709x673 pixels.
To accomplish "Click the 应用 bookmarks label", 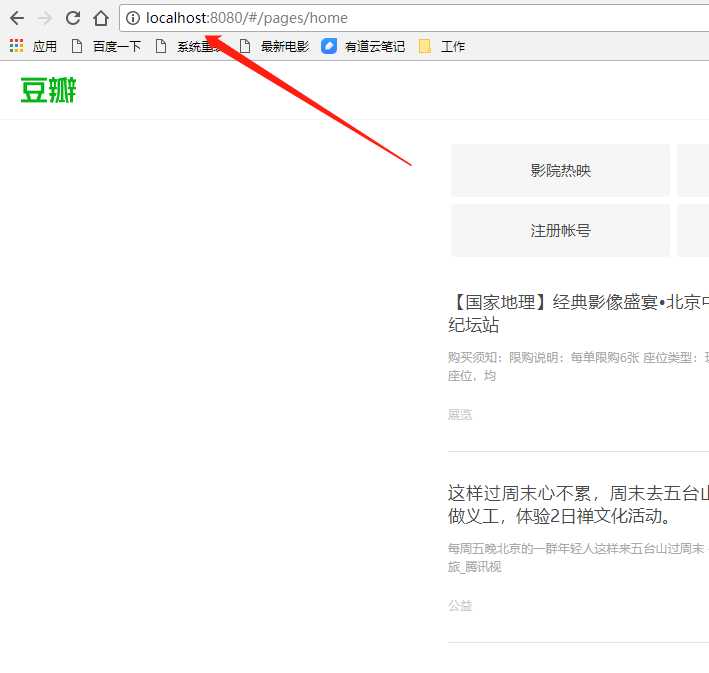I will coord(44,46).
